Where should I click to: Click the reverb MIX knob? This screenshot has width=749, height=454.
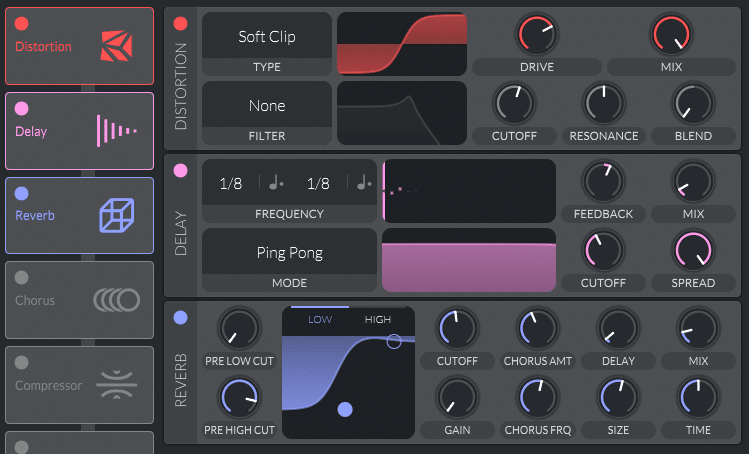point(698,329)
